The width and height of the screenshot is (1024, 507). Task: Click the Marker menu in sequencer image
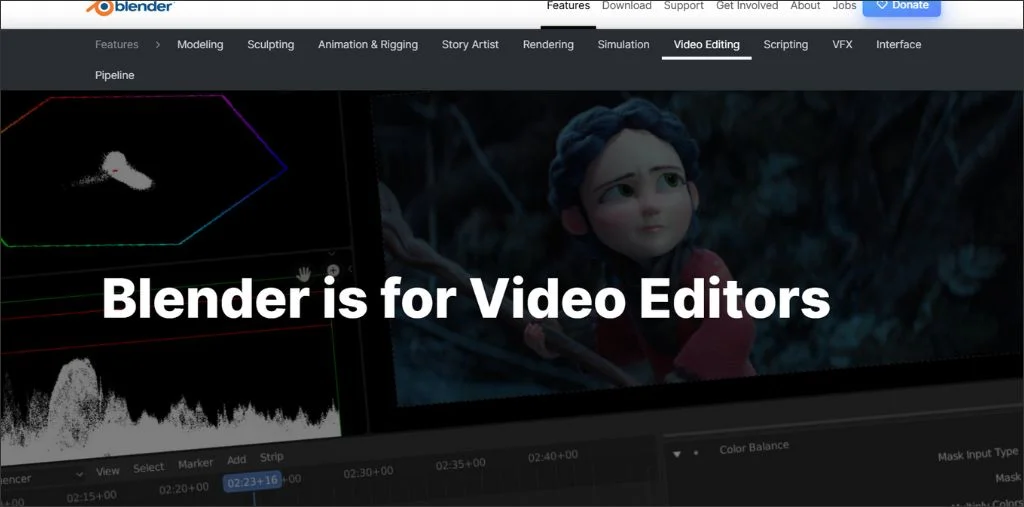coord(195,463)
